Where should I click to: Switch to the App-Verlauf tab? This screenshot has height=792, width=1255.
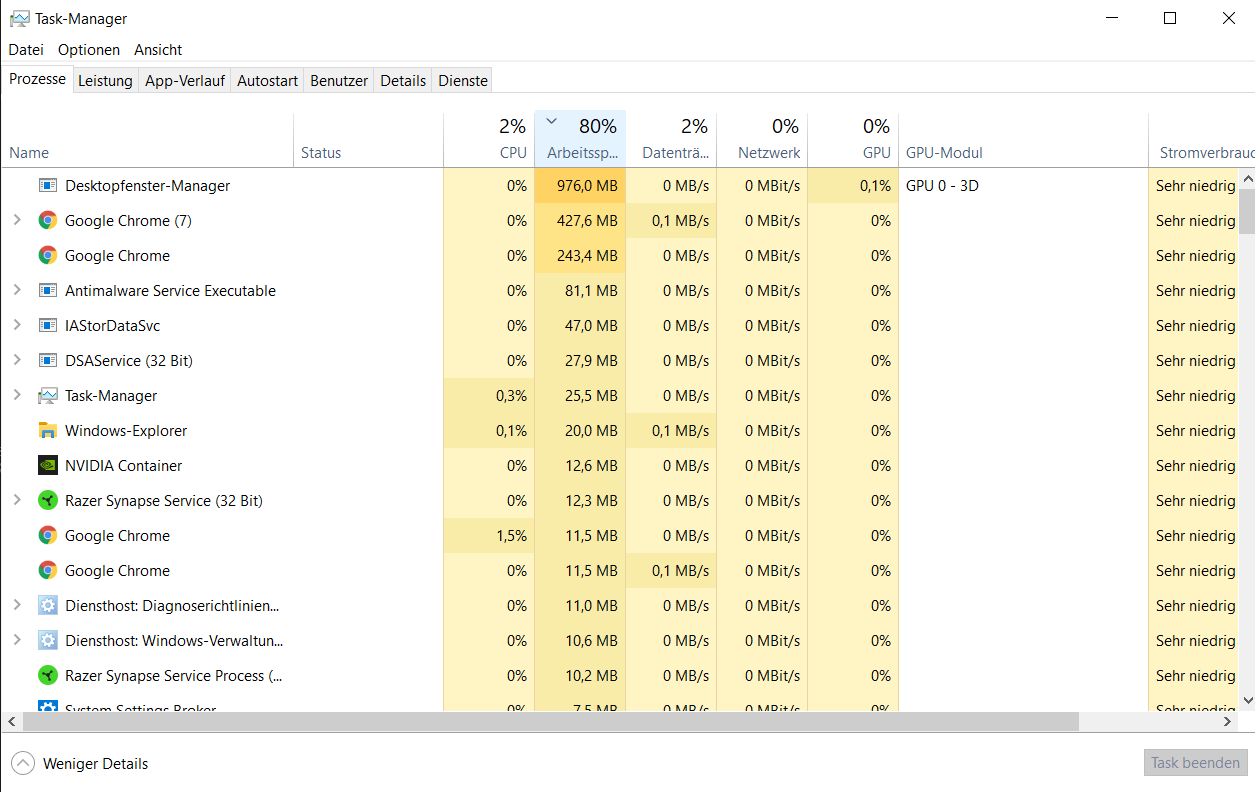[x=185, y=81]
